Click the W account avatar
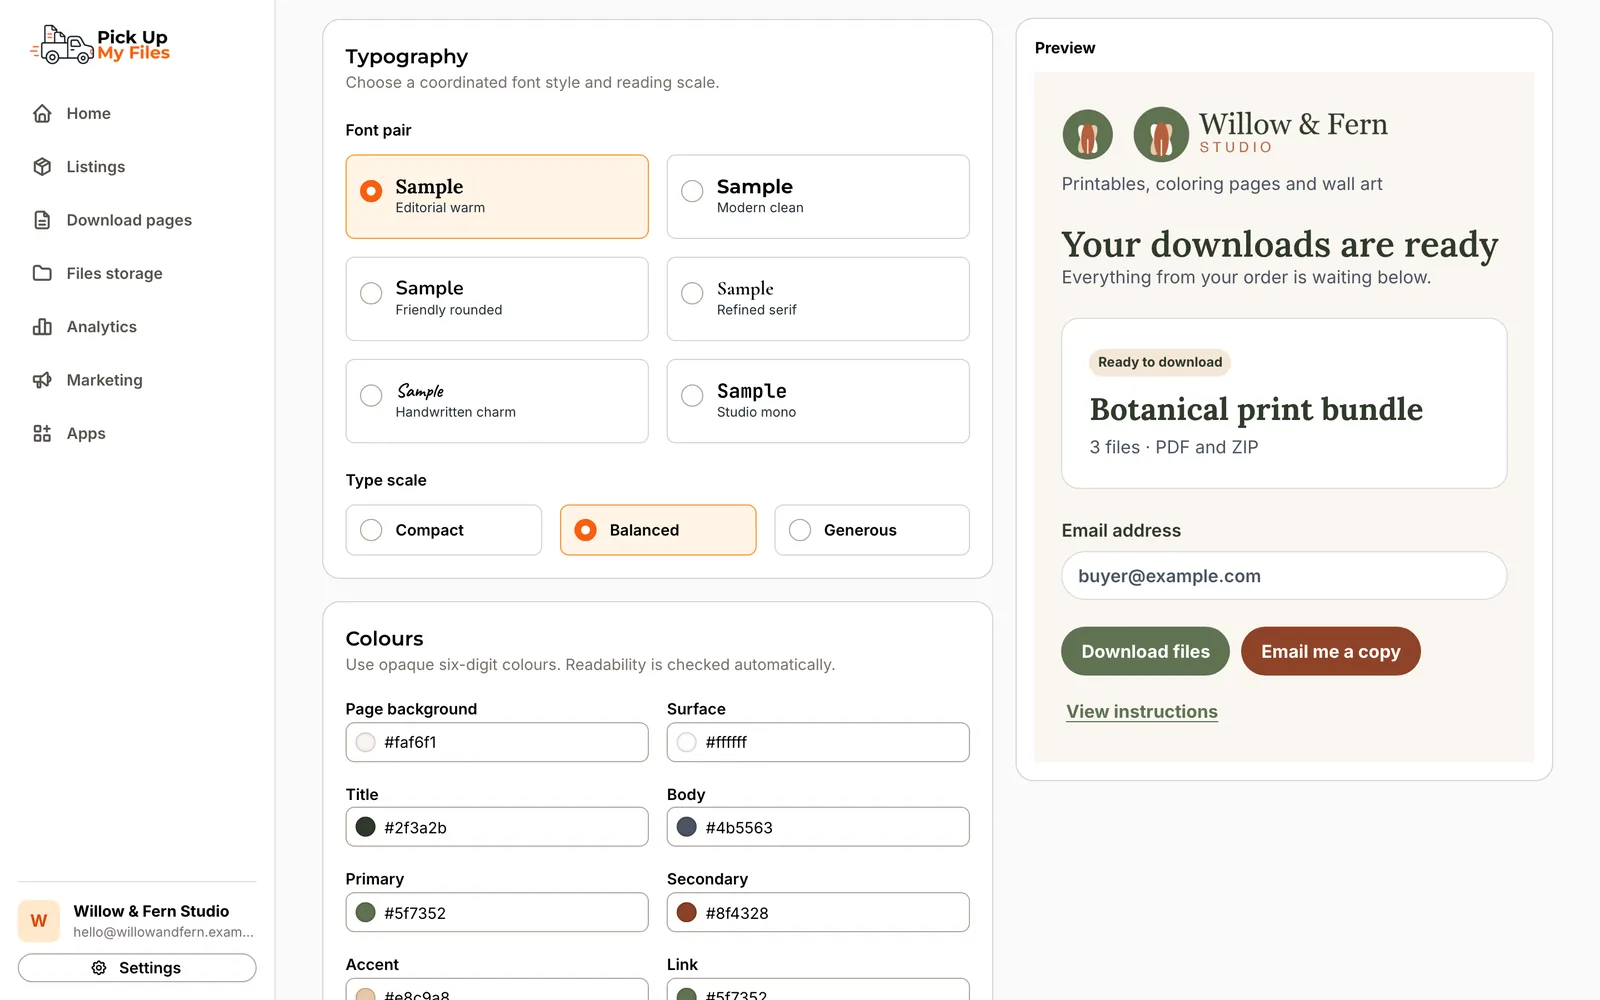Viewport: 1600px width, 1000px height. click(x=39, y=921)
